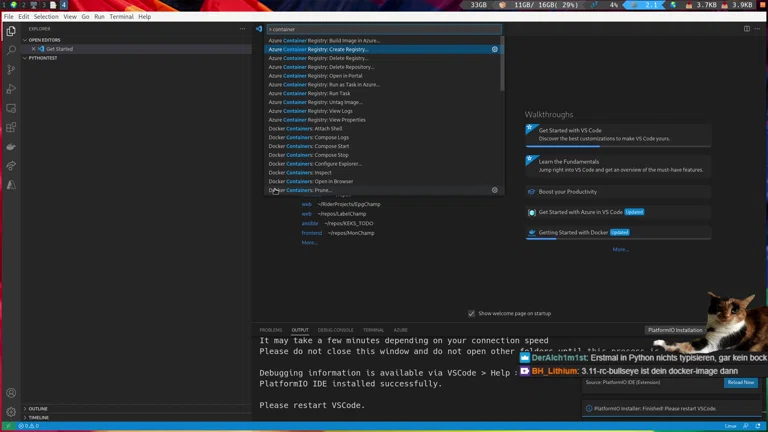Screen dimensions: 768x432
Task: Expand the Outline section
Action: (38, 408)
